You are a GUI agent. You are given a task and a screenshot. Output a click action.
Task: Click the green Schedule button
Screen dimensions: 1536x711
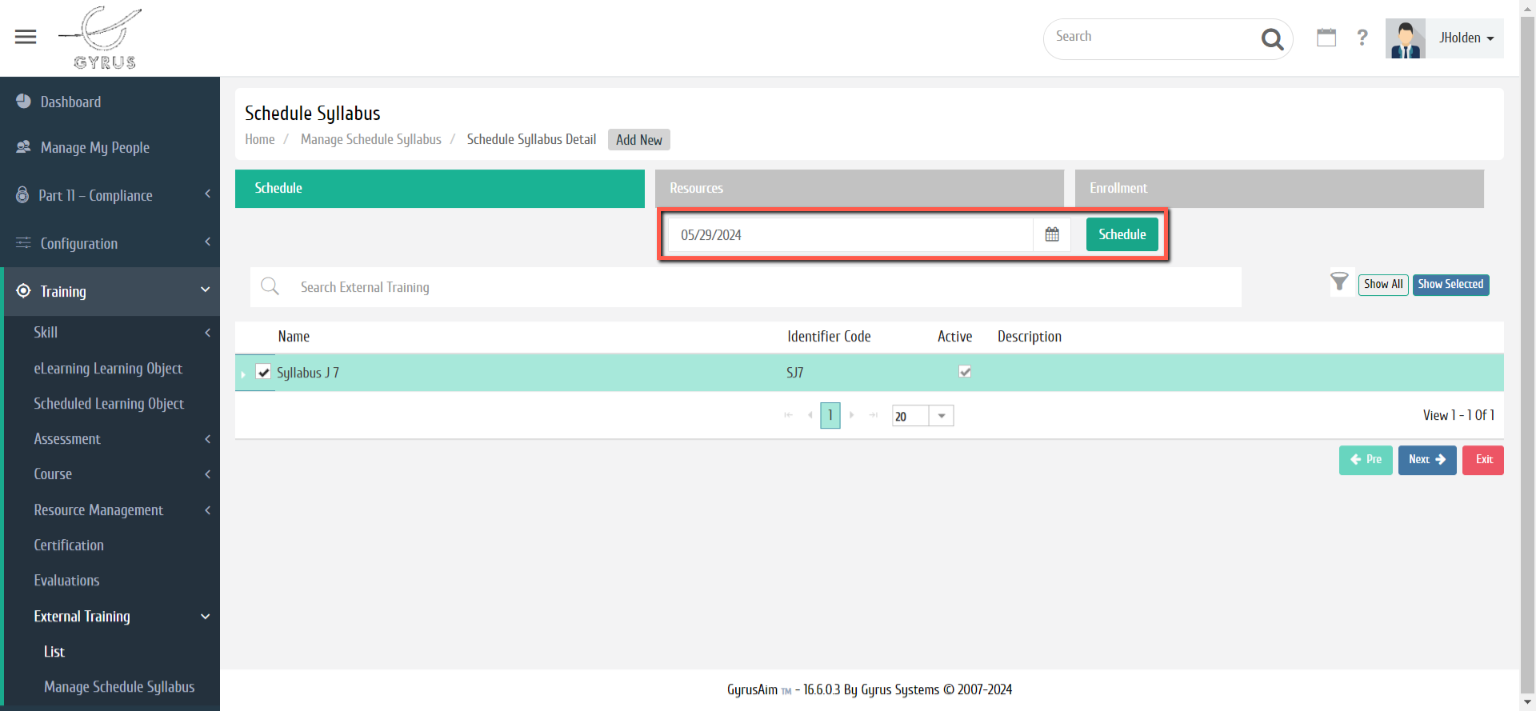pyautogui.click(x=1122, y=234)
